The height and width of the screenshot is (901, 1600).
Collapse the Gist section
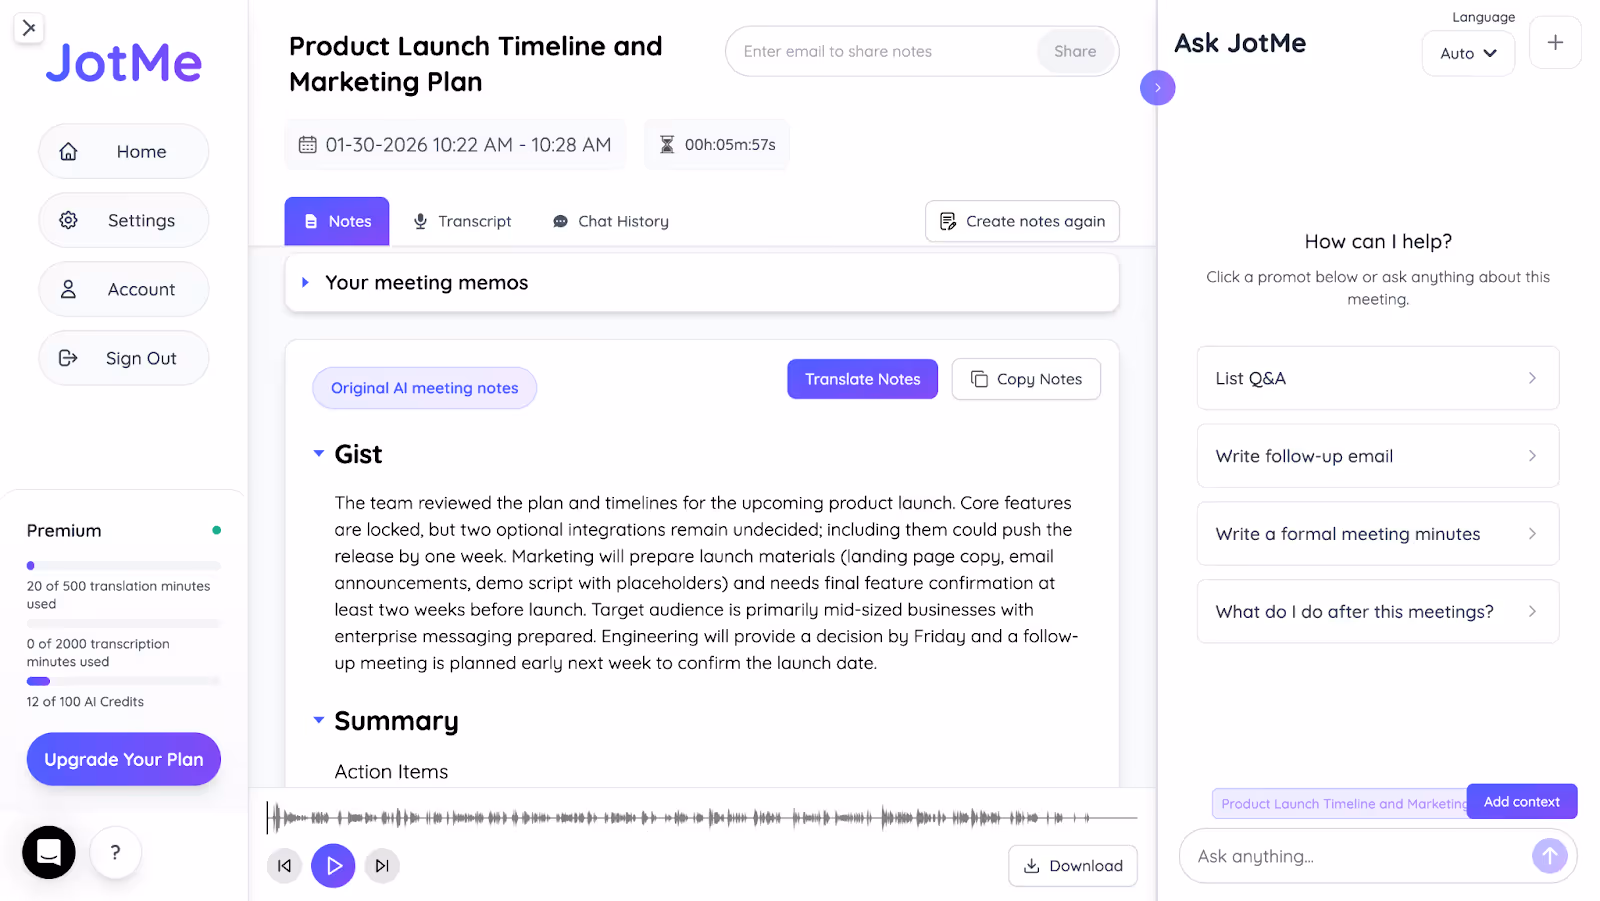click(x=319, y=454)
